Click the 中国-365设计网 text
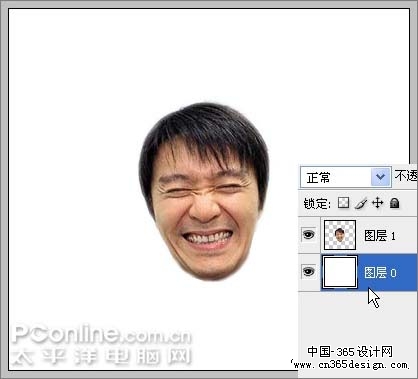The width and height of the screenshot is (418, 379). [x=350, y=351]
